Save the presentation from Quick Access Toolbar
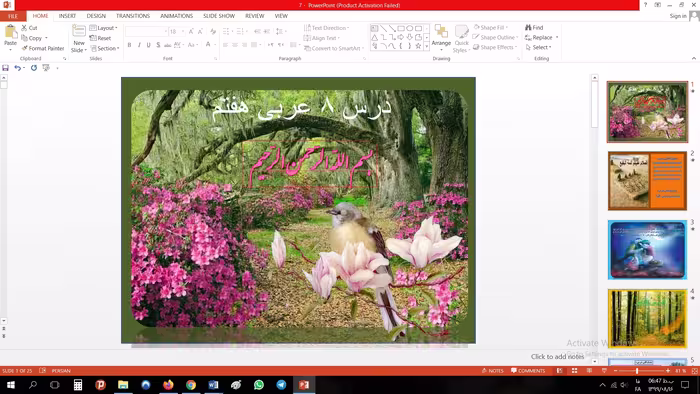The image size is (700, 394). point(5,68)
